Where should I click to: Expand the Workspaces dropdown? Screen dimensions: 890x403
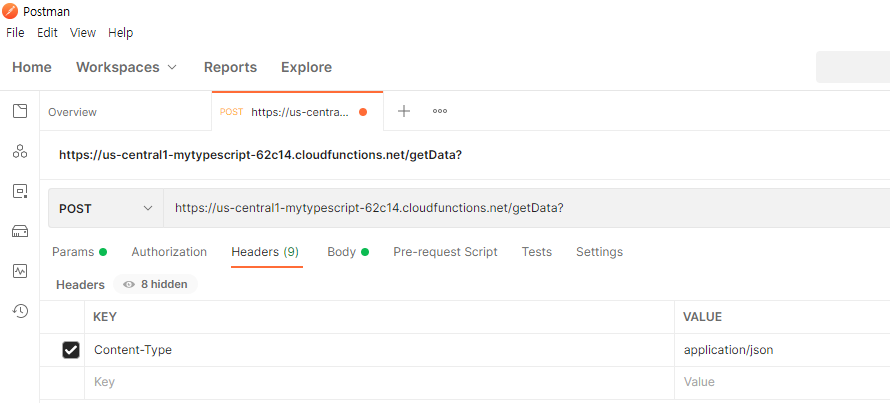pyautogui.click(x=127, y=67)
